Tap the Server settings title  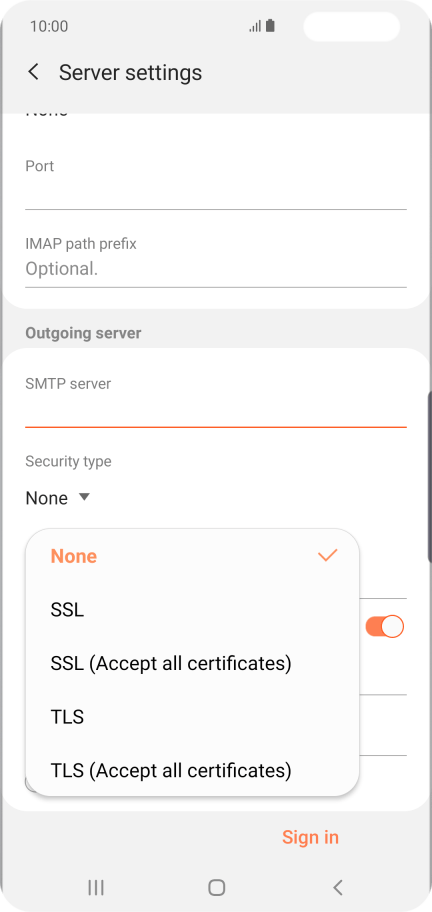point(130,73)
